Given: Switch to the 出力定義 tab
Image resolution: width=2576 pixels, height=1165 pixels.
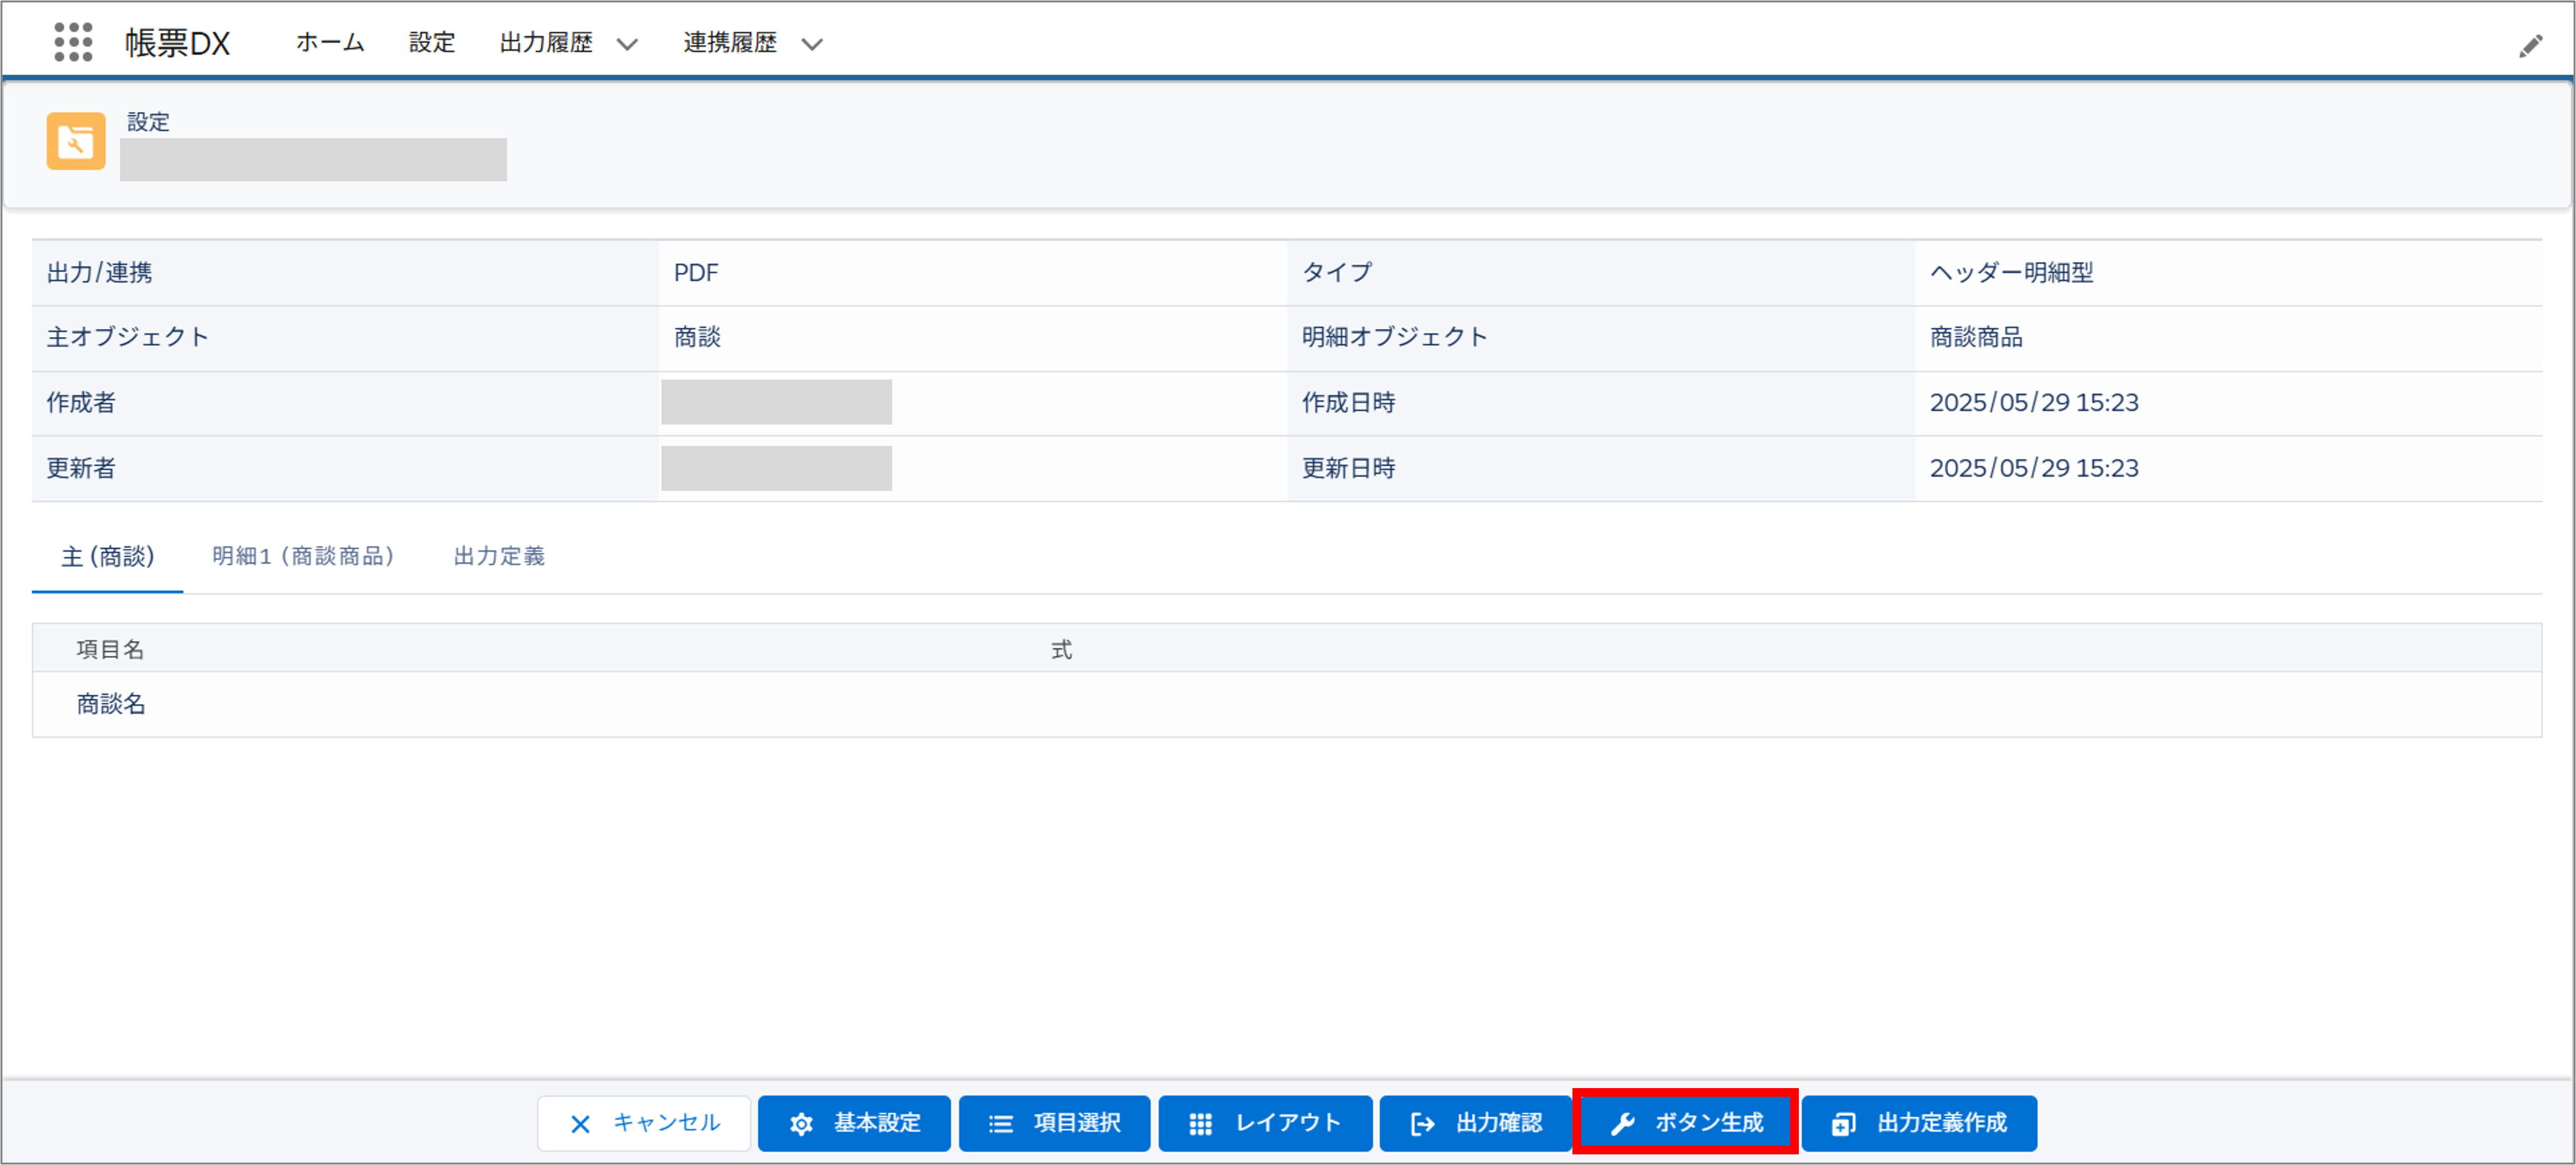Looking at the screenshot, I should click(499, 556).
